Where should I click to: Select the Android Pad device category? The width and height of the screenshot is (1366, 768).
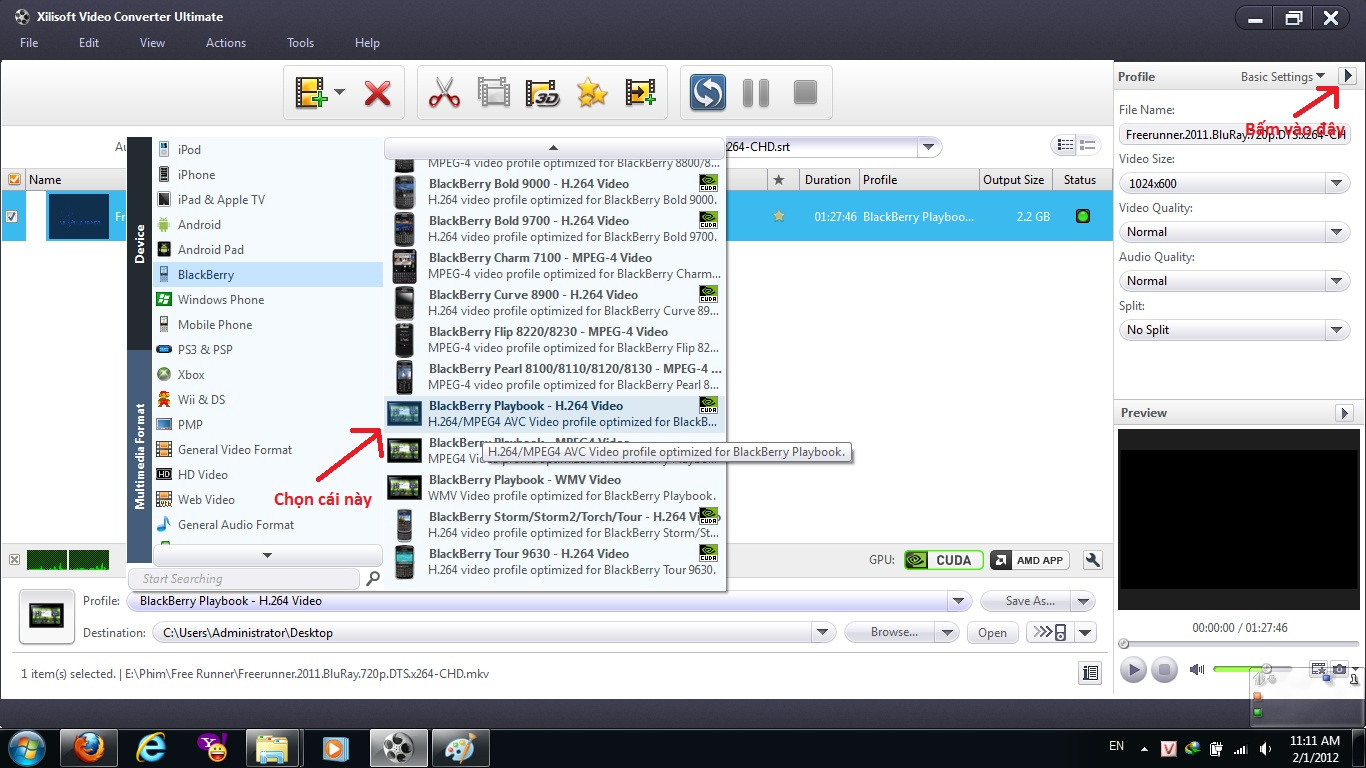tap(268, 250)
